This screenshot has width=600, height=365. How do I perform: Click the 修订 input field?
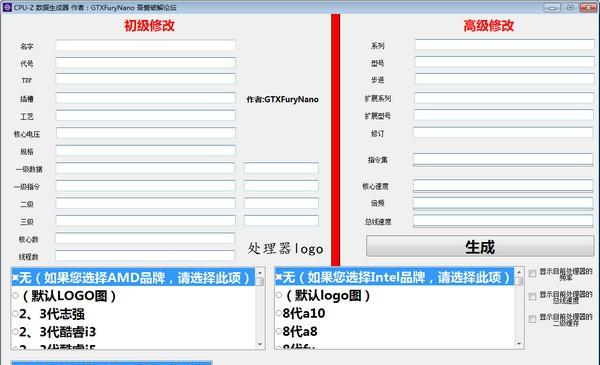coord(503,133)
